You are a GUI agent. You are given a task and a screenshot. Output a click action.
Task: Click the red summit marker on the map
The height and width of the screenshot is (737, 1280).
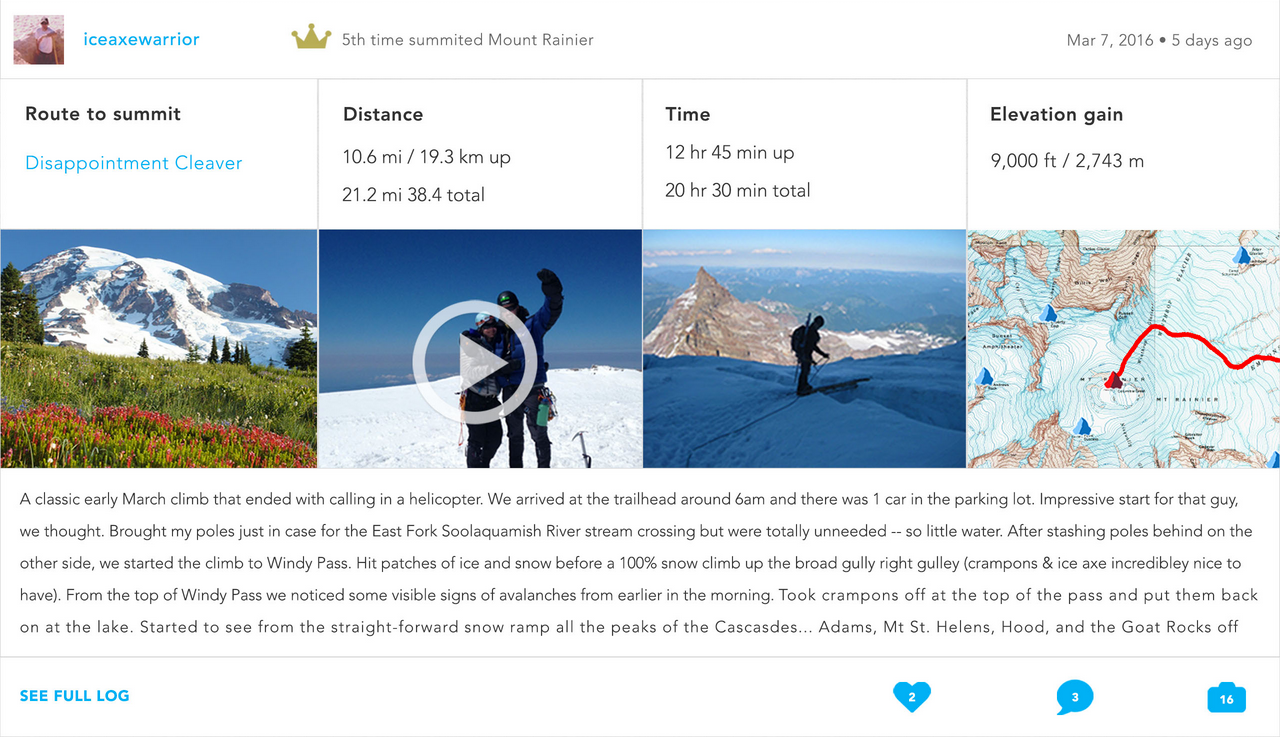click(1113, 379)
